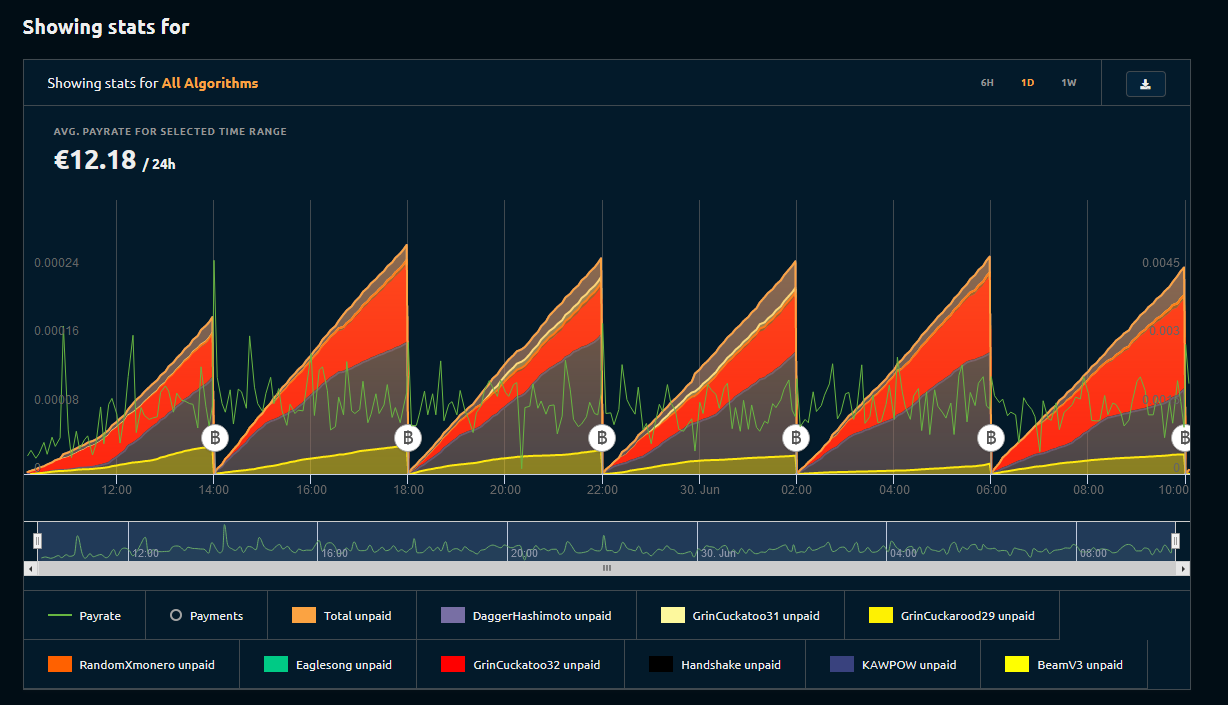1228x705 pixels.
Task: Toggle RandomXmonero unpaid legend item
Action: pyautogui.click(x=131, y=665)
